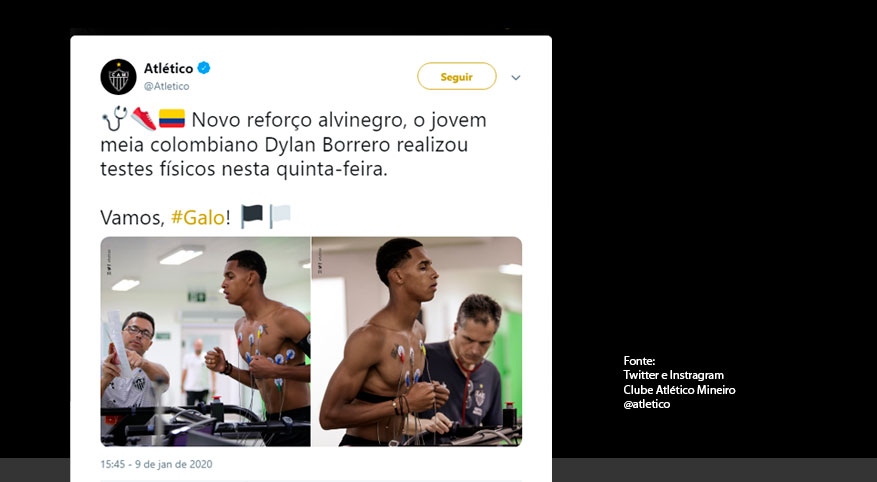The height and width of the screenshot is (482, 877).
Task: Click the black flag emoji
Action: click(252, 216)
